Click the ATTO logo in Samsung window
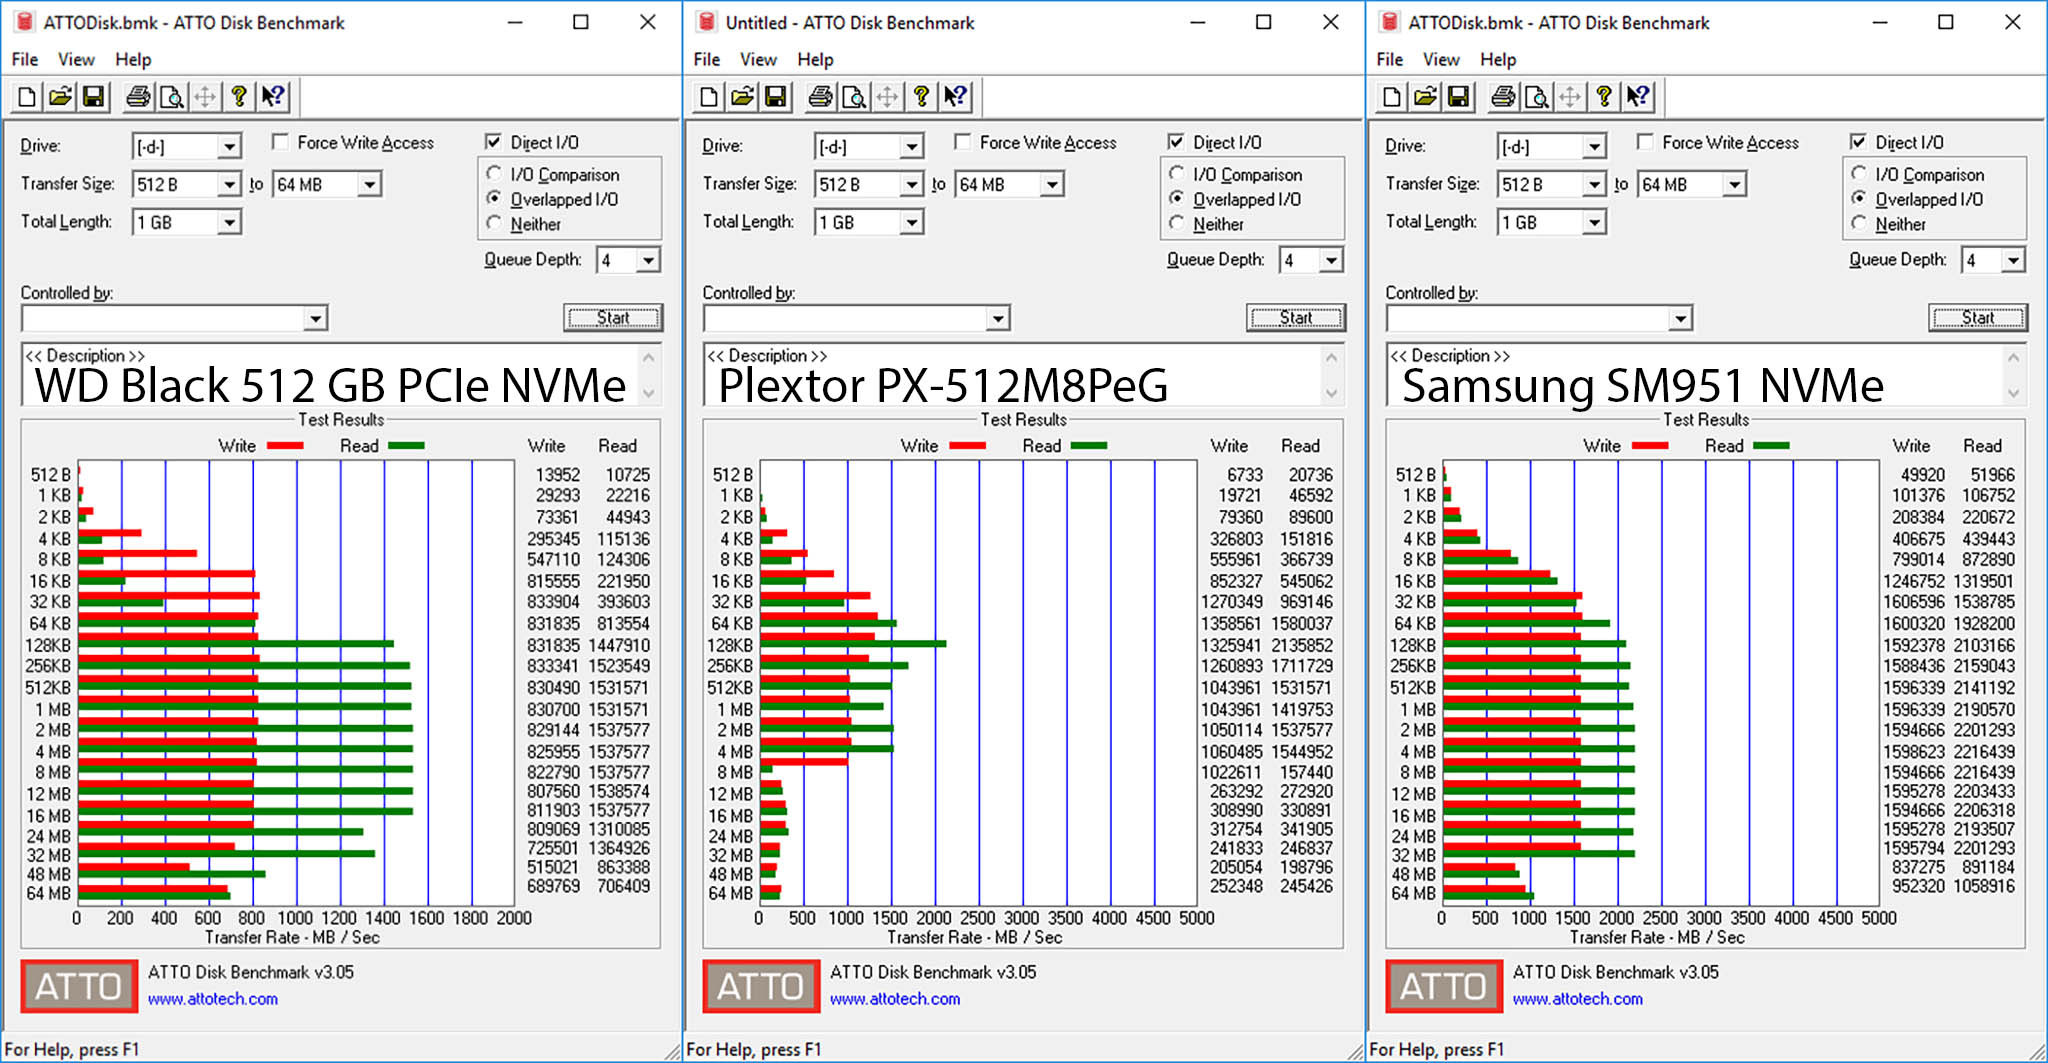Screen dimensions: 2048x1063 tap(1444, 987)
